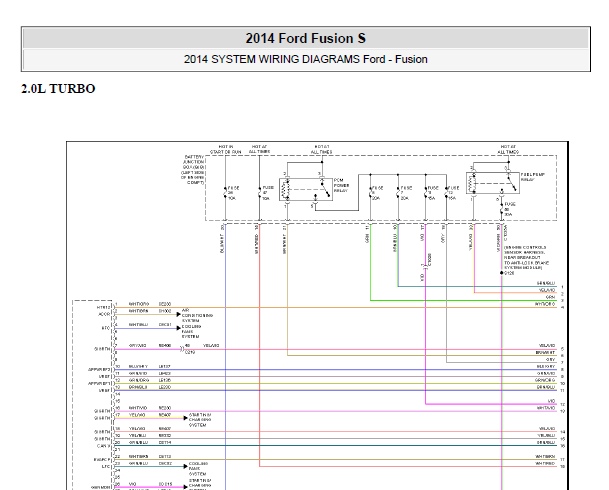Screen dimensions: 609x490
Task: Click the 'ACCR' pin label
Action: tap(104, 314)
